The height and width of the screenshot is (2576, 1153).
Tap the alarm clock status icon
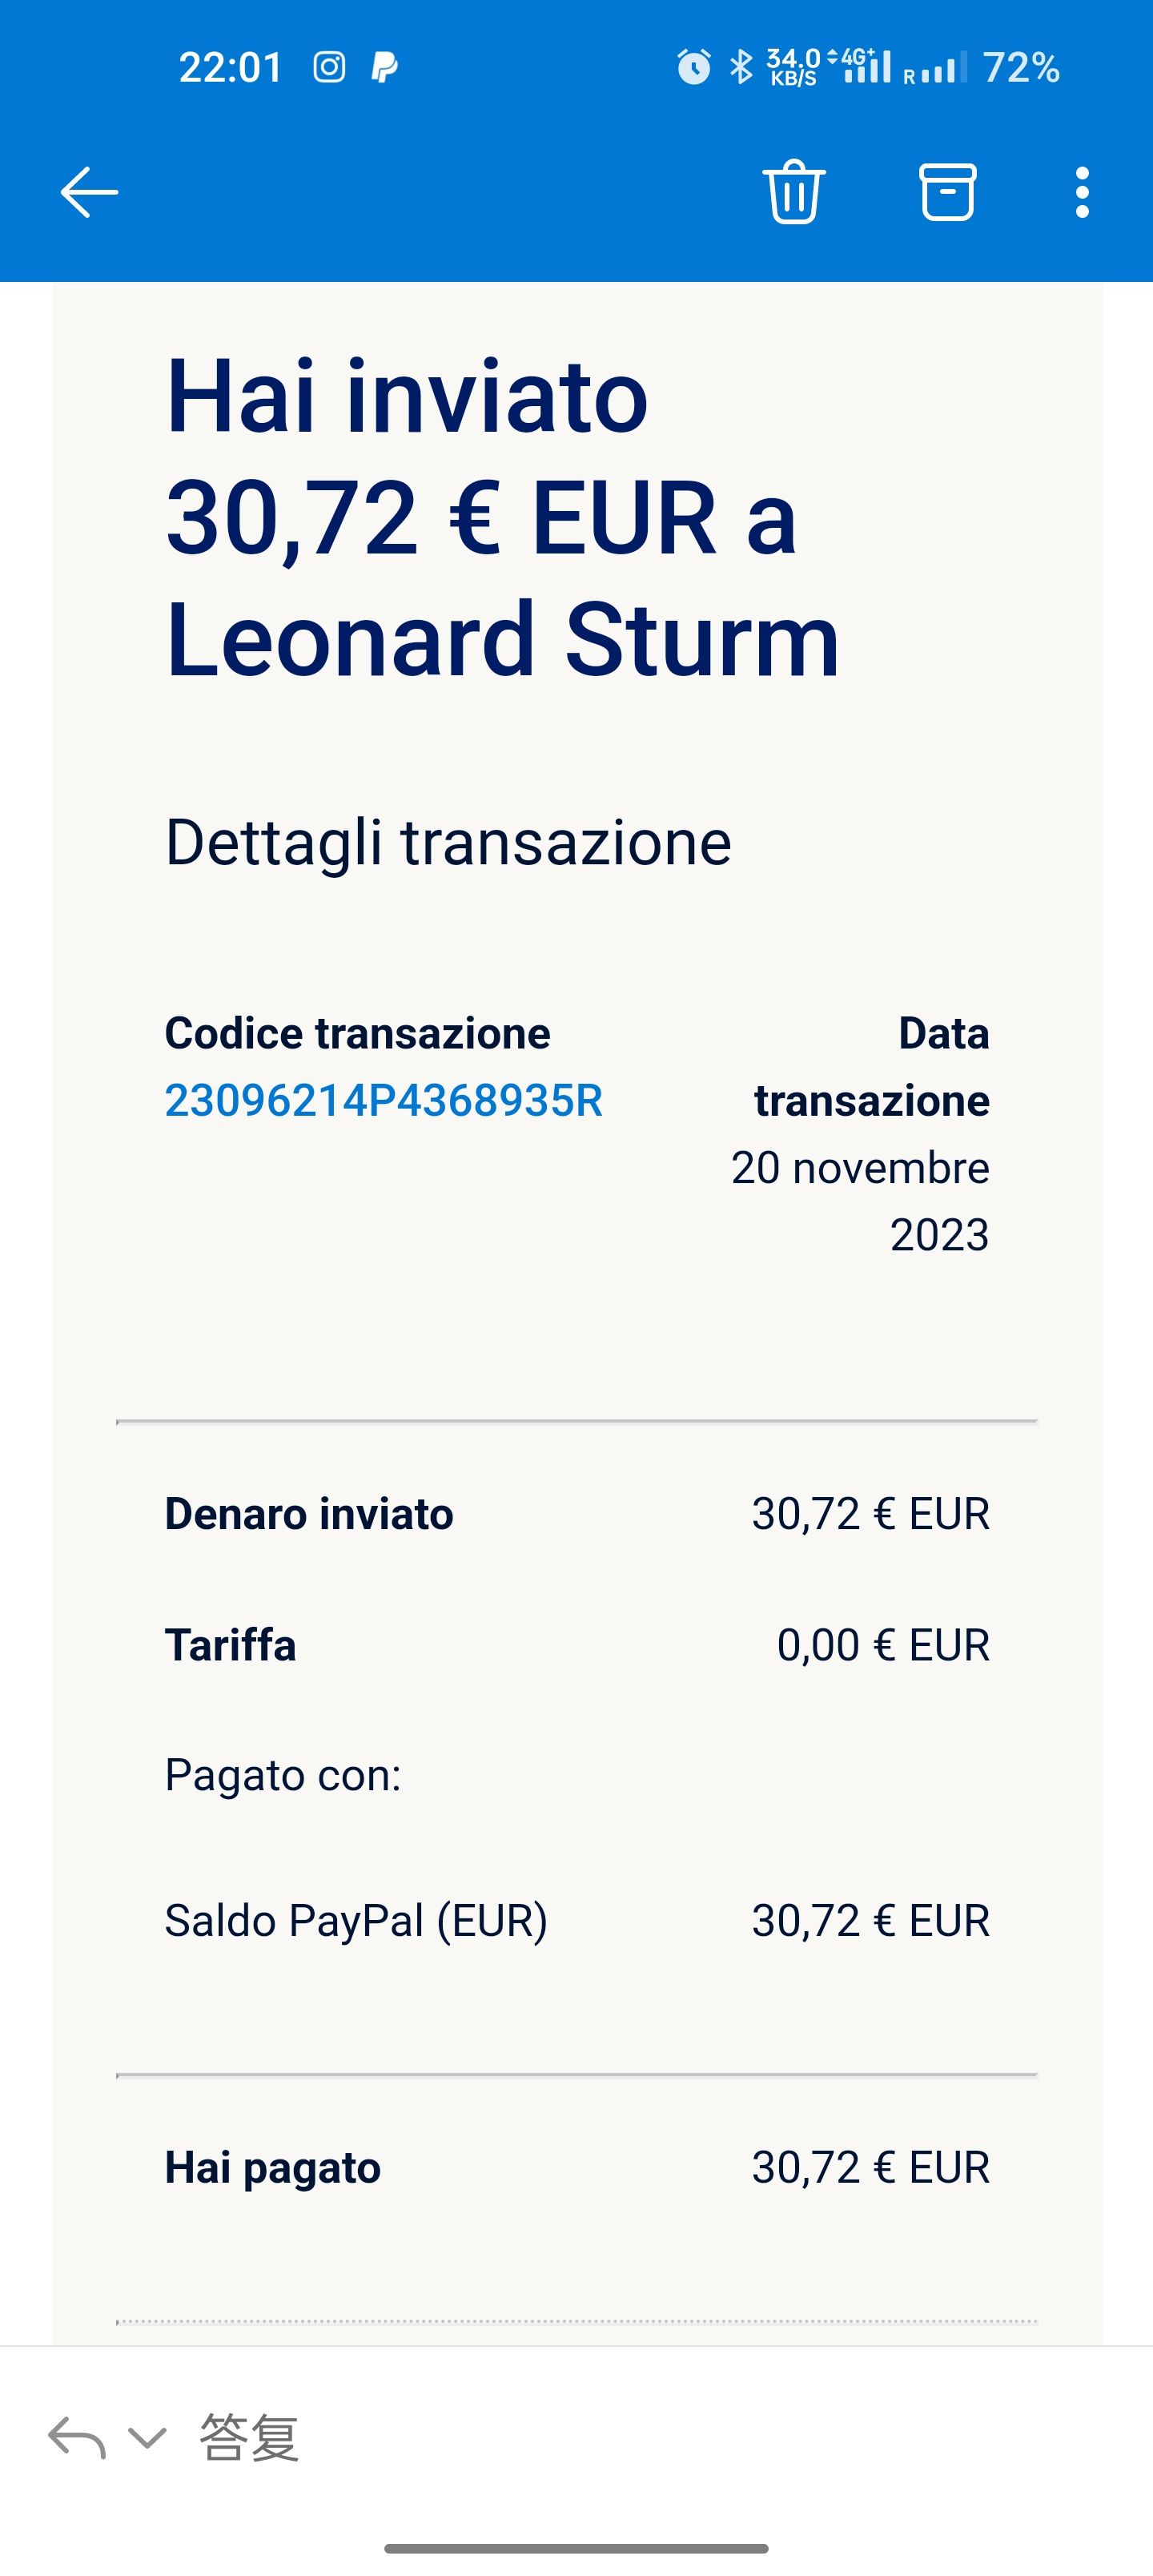694,68
